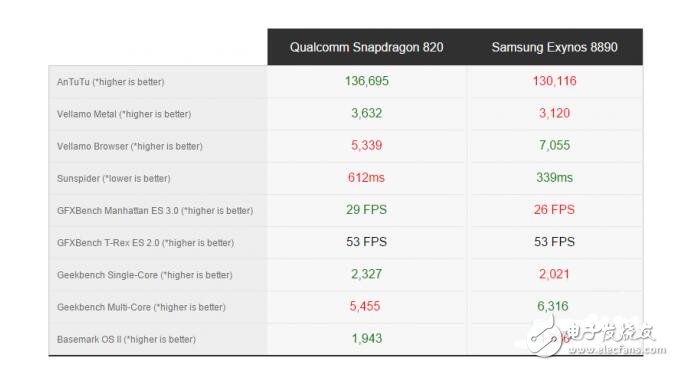
Task: Select GFXBench Manhattan ES 3.0 row label
Action: (155, 211)
